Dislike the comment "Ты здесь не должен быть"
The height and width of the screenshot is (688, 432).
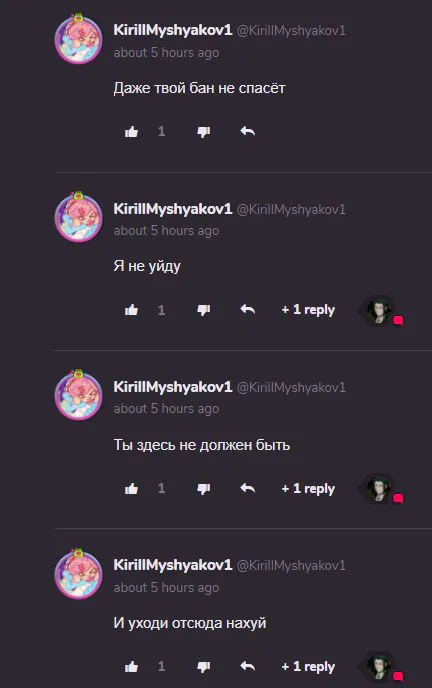(204, 488)
